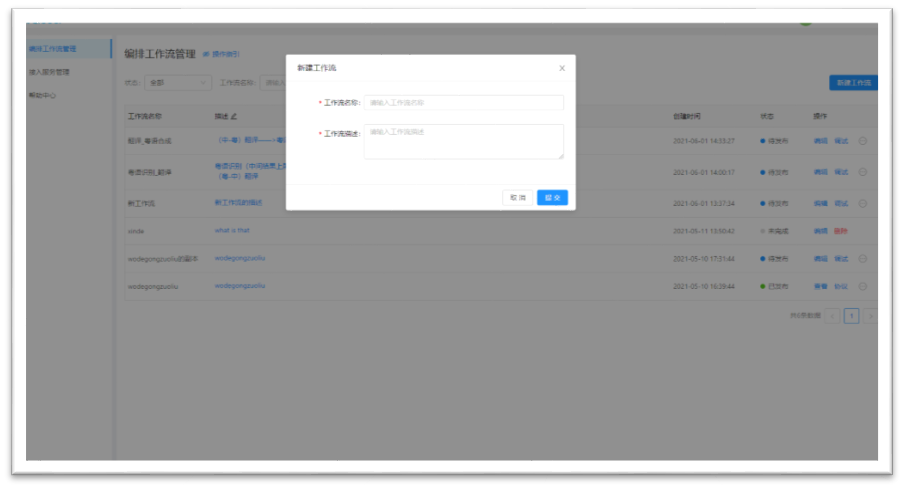Open the 状态 dropdown showing 全部
Viewport: 904px width, 489px height.
178,82
